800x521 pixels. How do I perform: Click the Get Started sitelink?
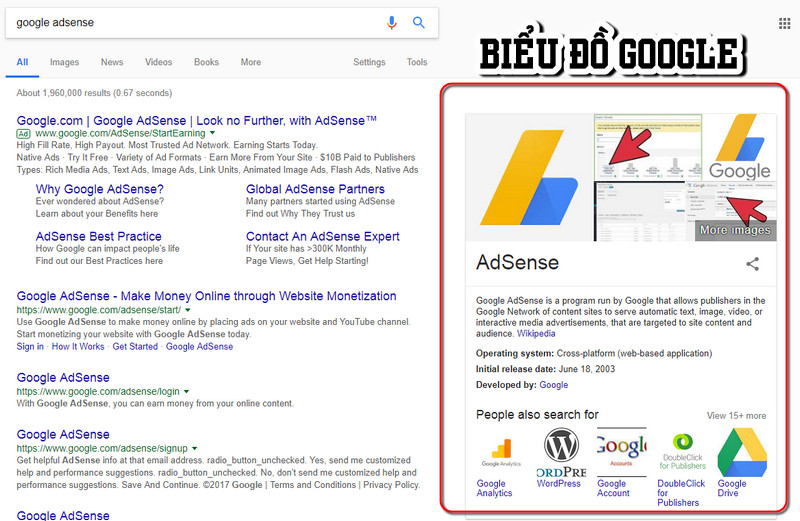coord(135,346)
